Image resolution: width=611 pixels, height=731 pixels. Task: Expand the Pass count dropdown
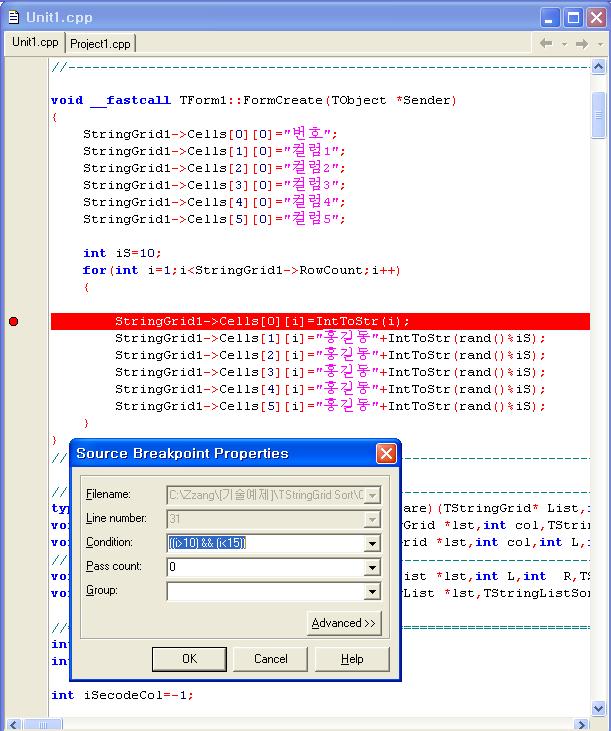coord(372,567)
